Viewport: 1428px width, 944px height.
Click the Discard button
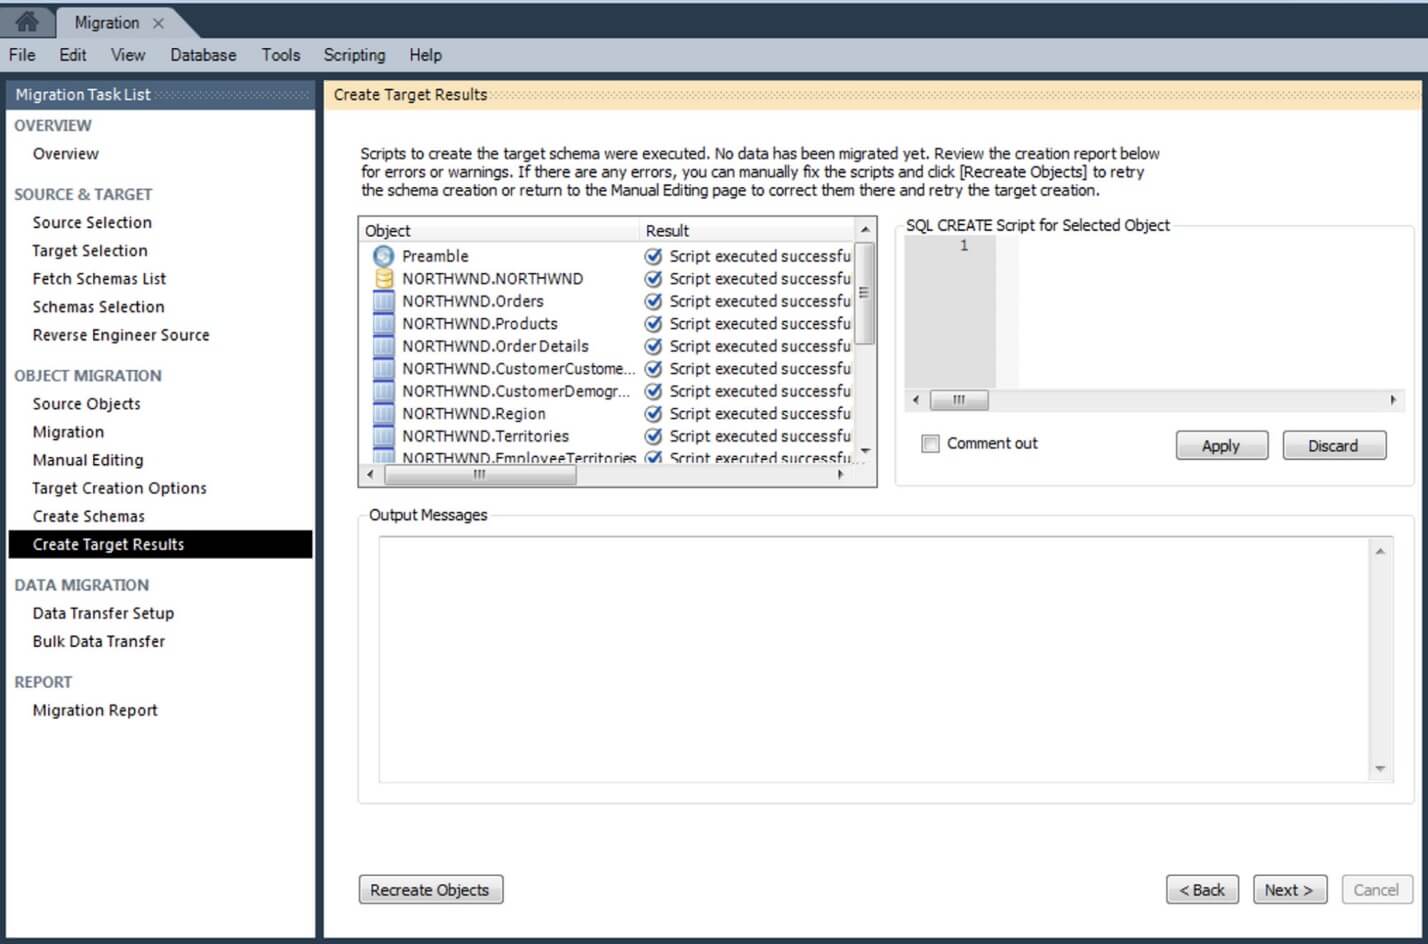click(x=1333, y=446)
